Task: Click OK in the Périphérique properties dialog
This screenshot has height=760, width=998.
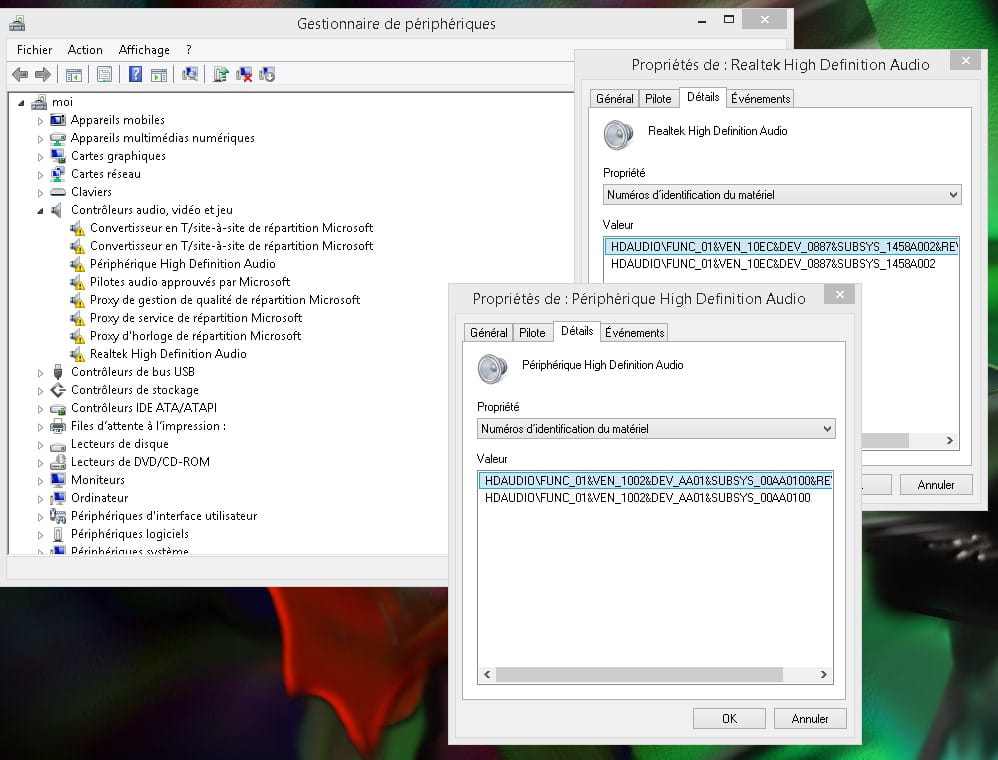Action: point(729,718)
